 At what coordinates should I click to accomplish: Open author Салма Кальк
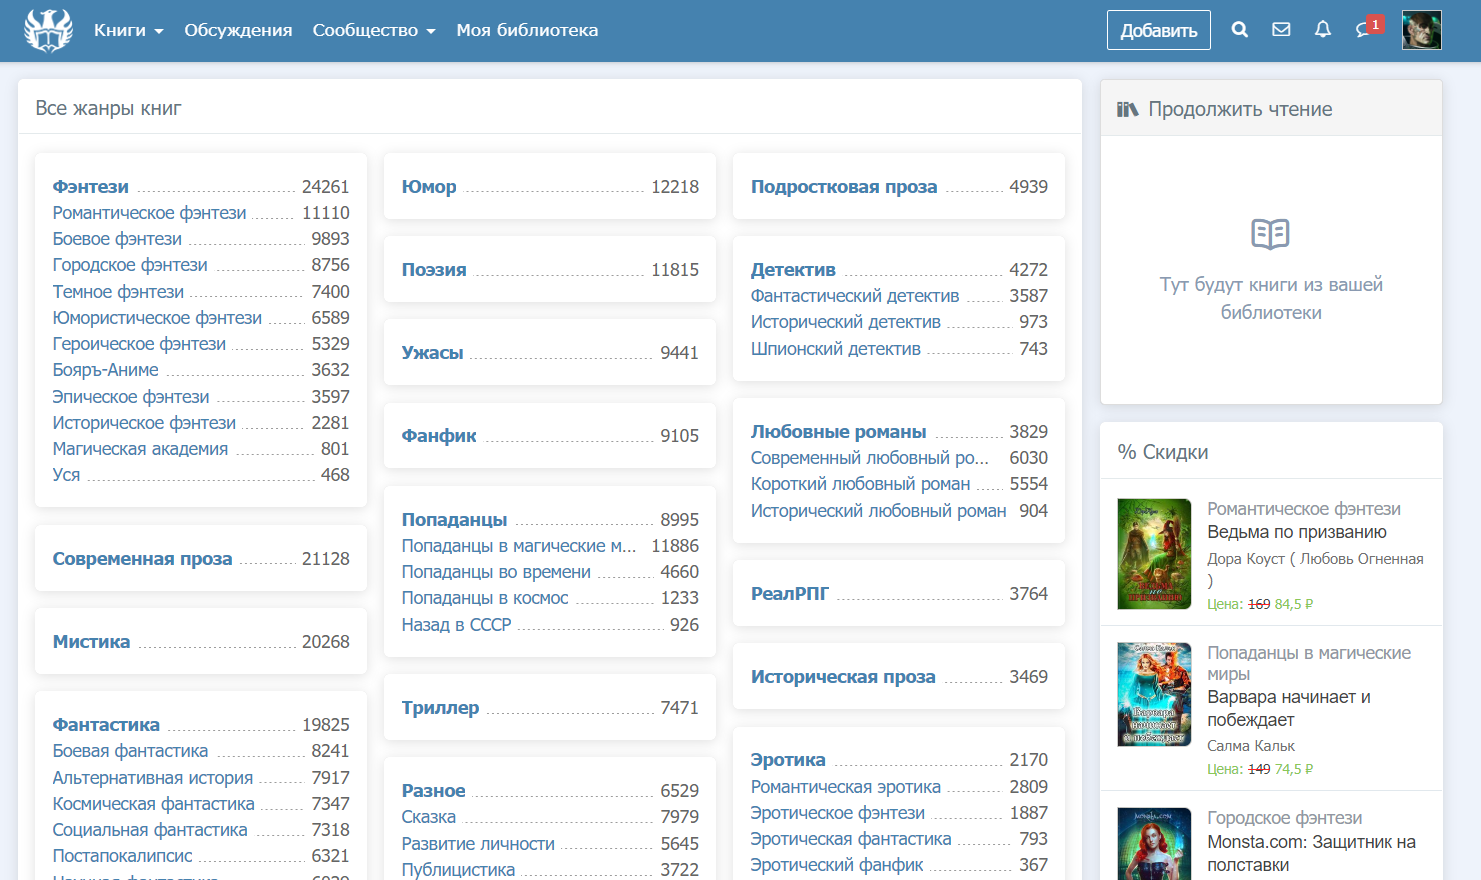coord(1251,746)
